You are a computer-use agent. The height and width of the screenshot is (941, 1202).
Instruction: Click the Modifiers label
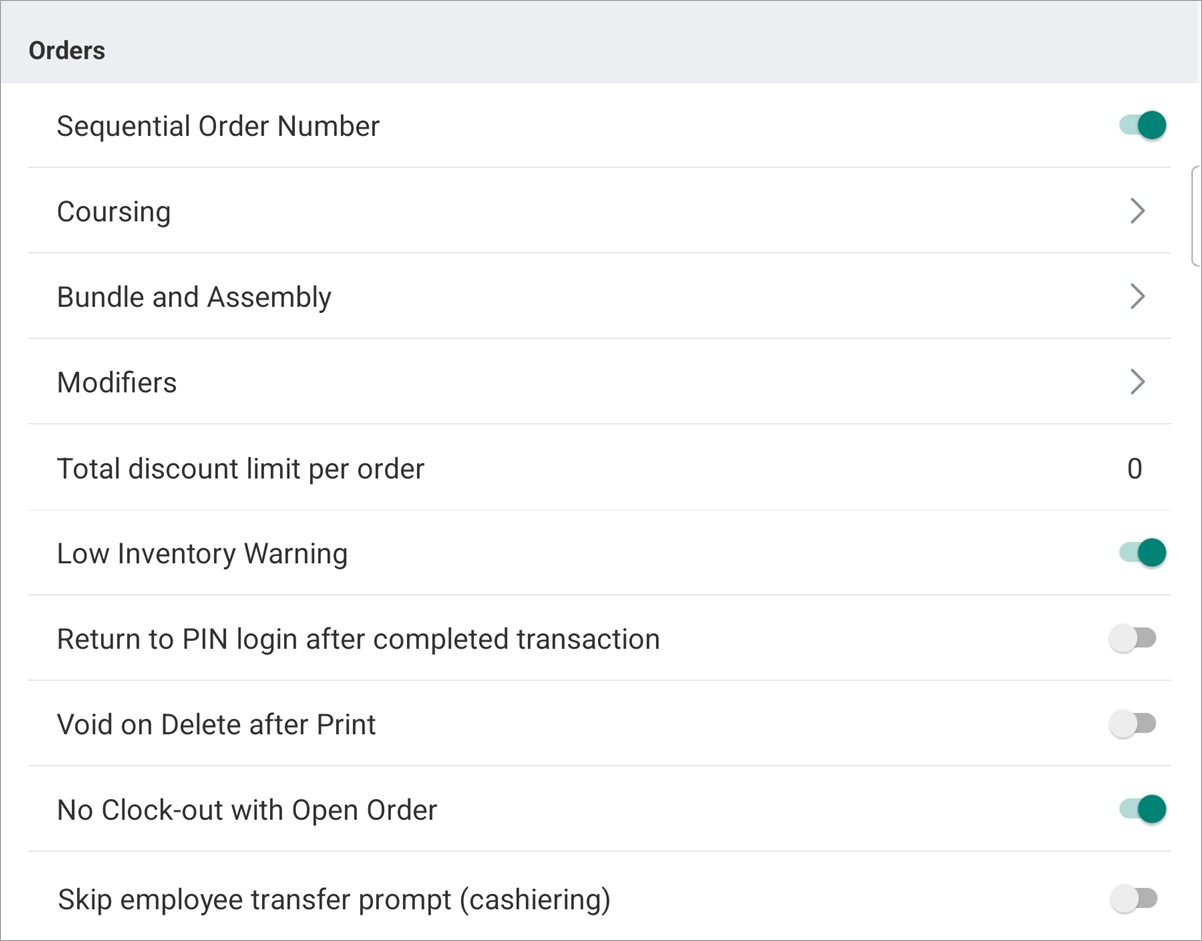(x=116, y=381)
